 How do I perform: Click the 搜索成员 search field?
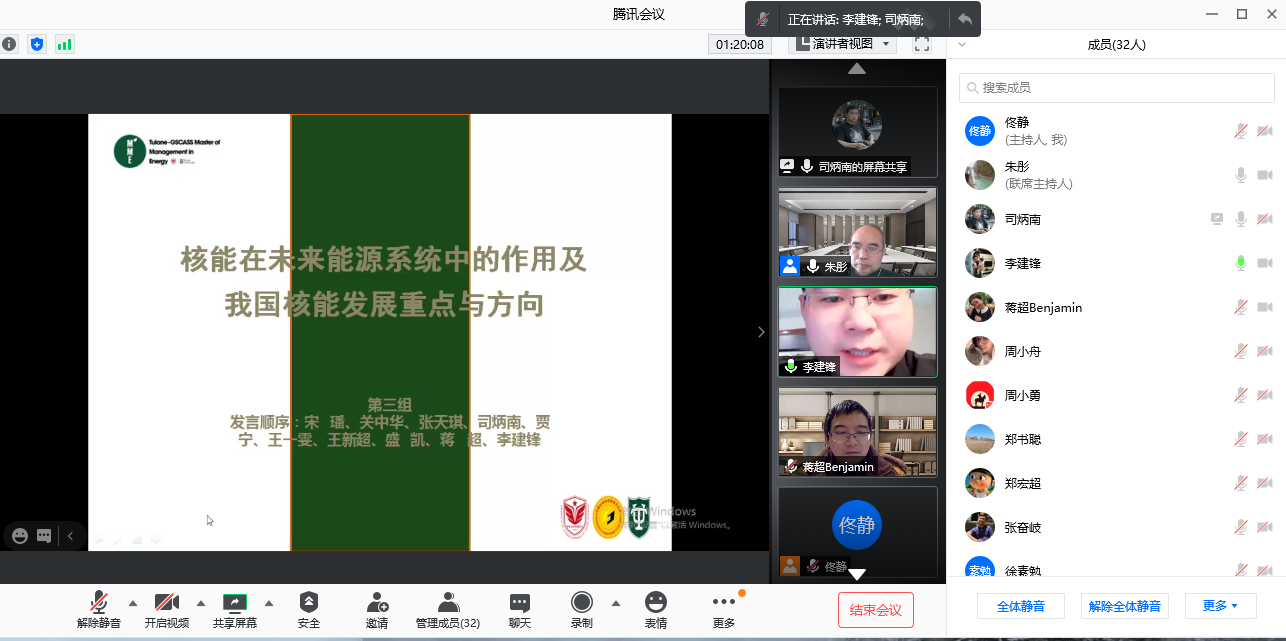click(1116, 88)
